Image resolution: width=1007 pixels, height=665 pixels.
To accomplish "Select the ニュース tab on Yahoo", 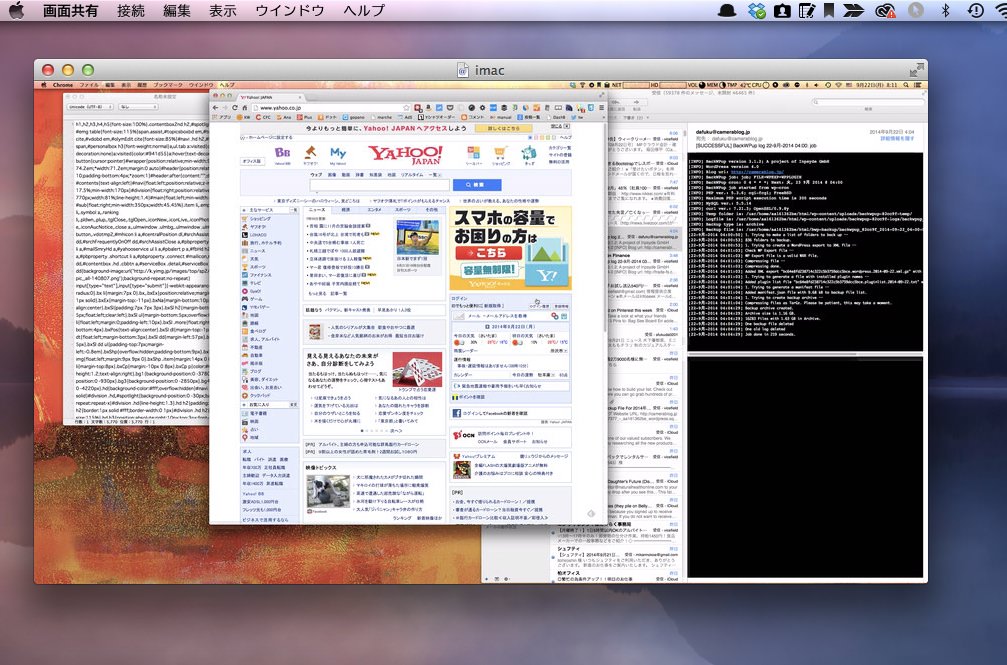I will tap(317, 210).
